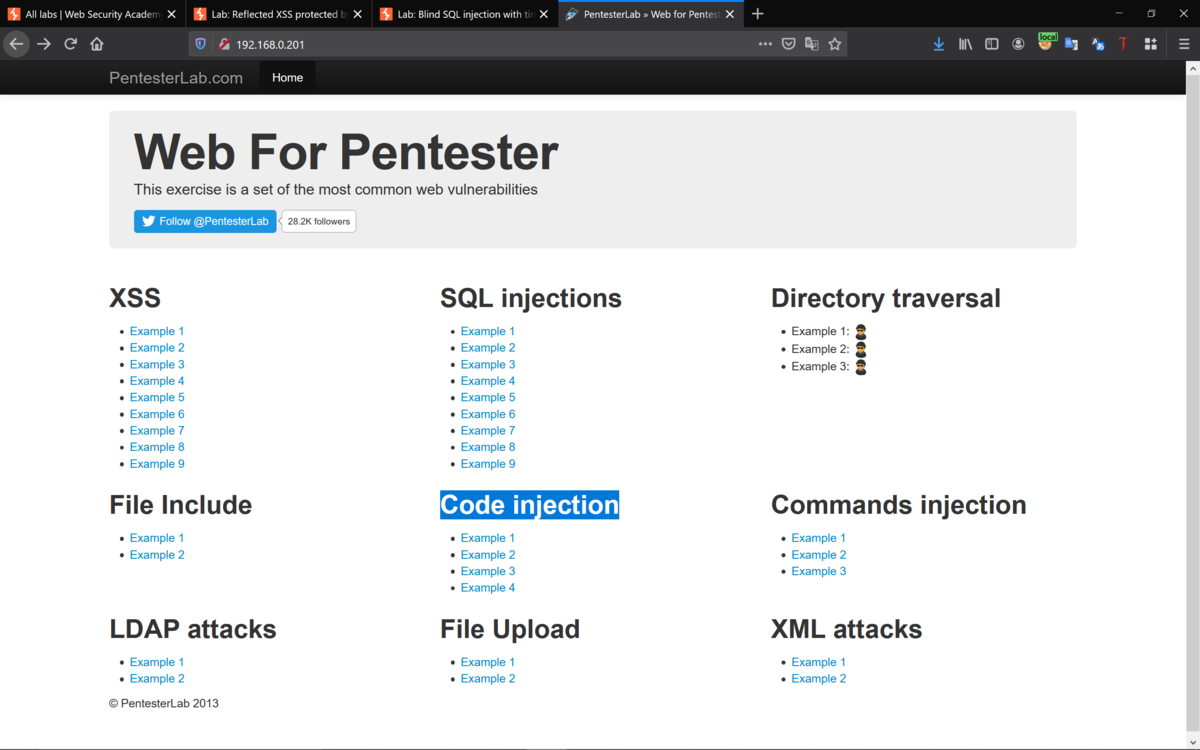The image size is (1200, 750).
Task: Open Commands injection Example 2 link
Action: pyautogui.click(x=819, y=555)
